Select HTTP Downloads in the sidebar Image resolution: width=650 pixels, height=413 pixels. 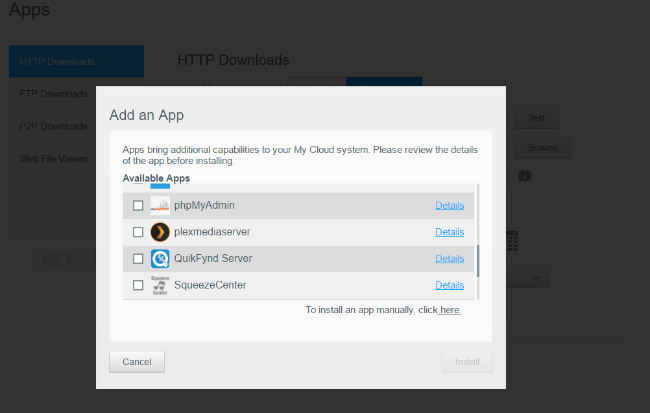(x=77, y=61)
